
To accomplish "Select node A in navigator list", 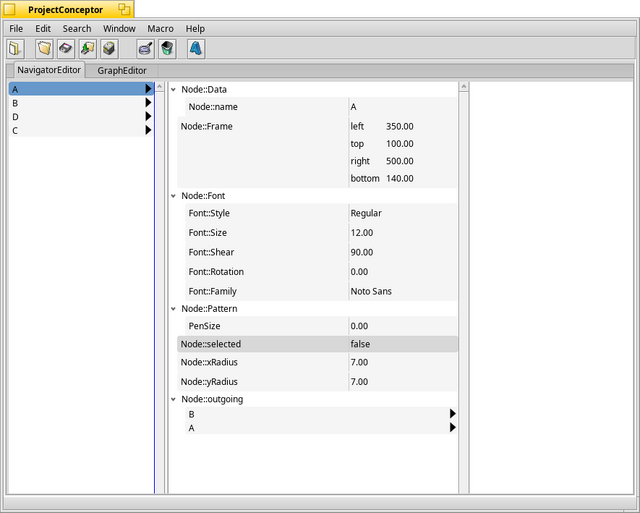I will click(81, 89).
